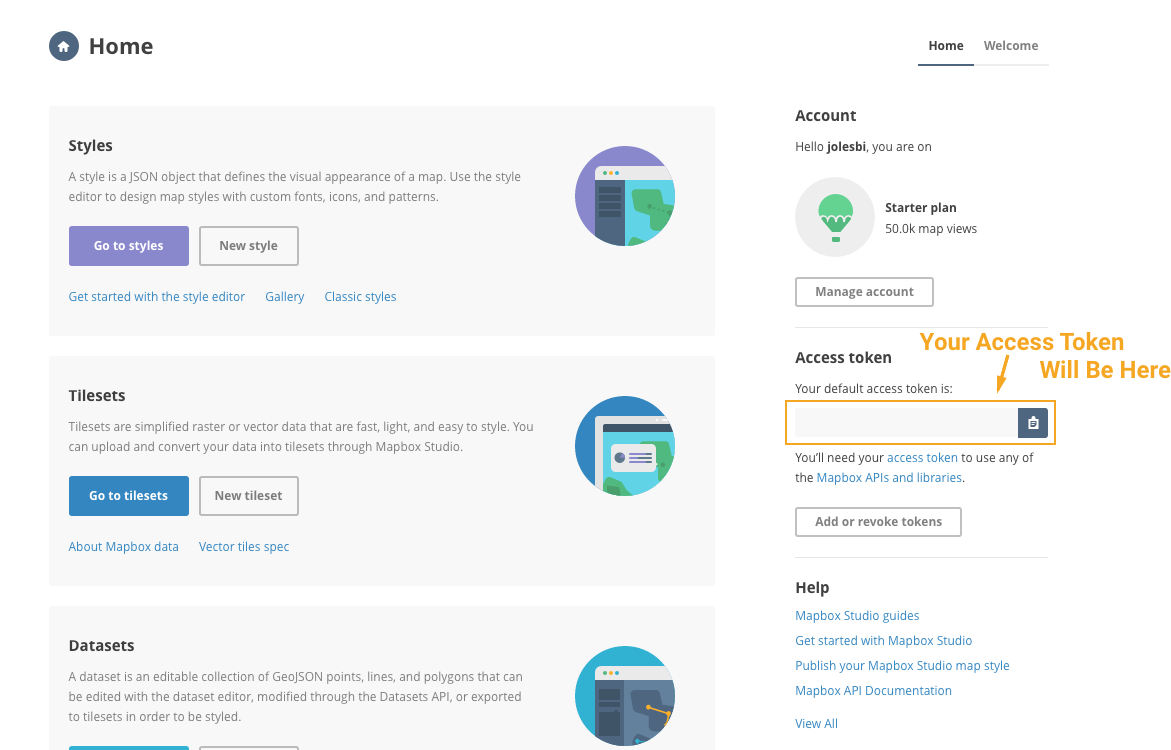Open the Gallery link
This screenshot has height=750, width=1171.
click(284, 296)
